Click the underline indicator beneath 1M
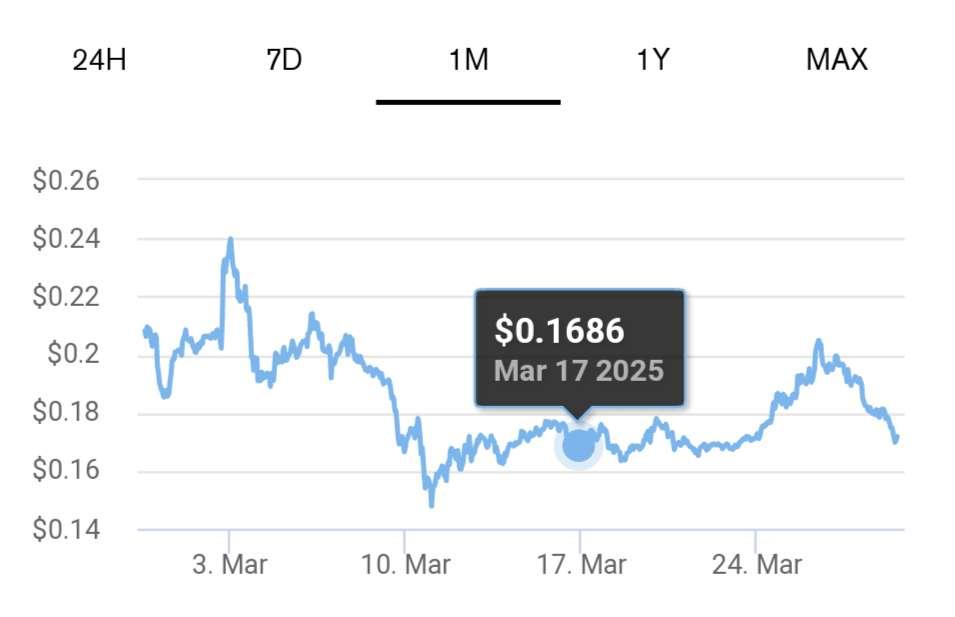Viewport: 955px width, 617px height. [x=468, y=101]
